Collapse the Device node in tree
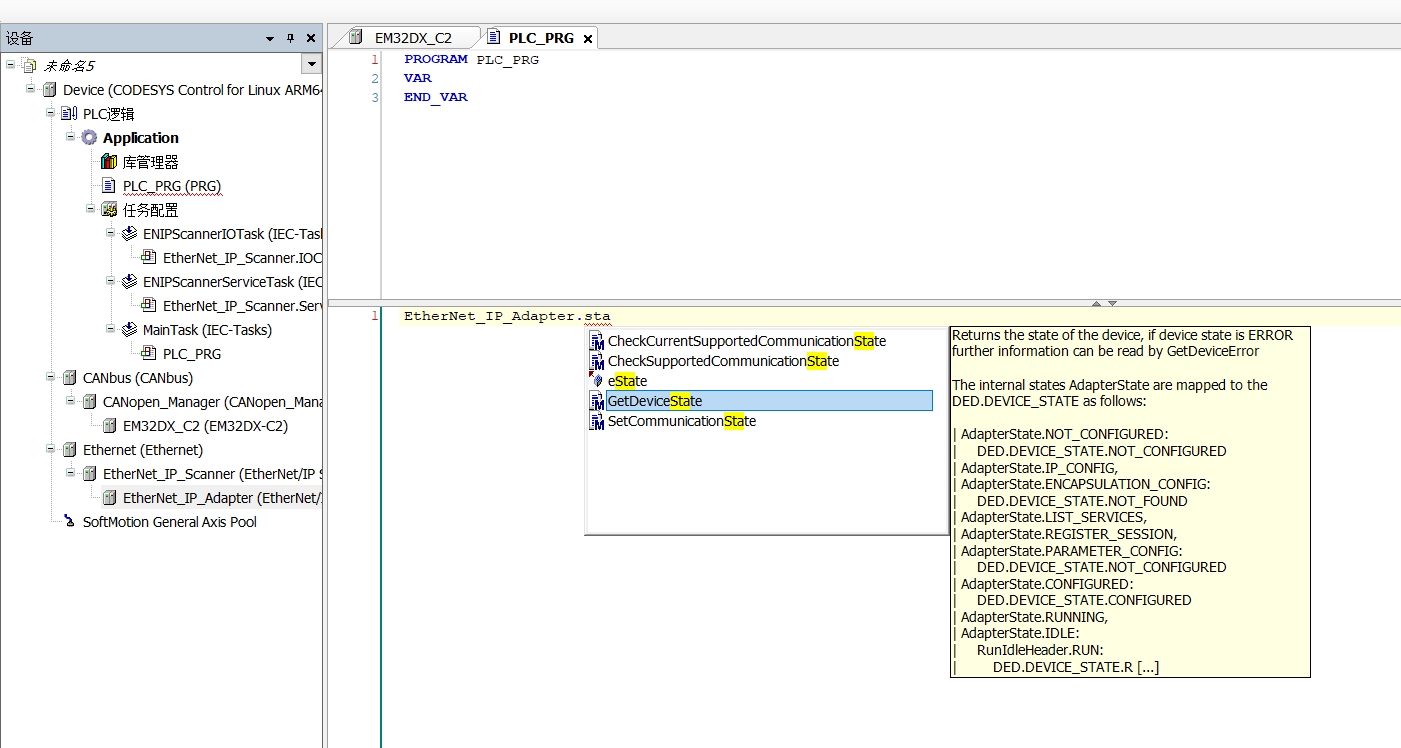The width and height of the screenshot is (1401, 748). (x=31, y=89)
